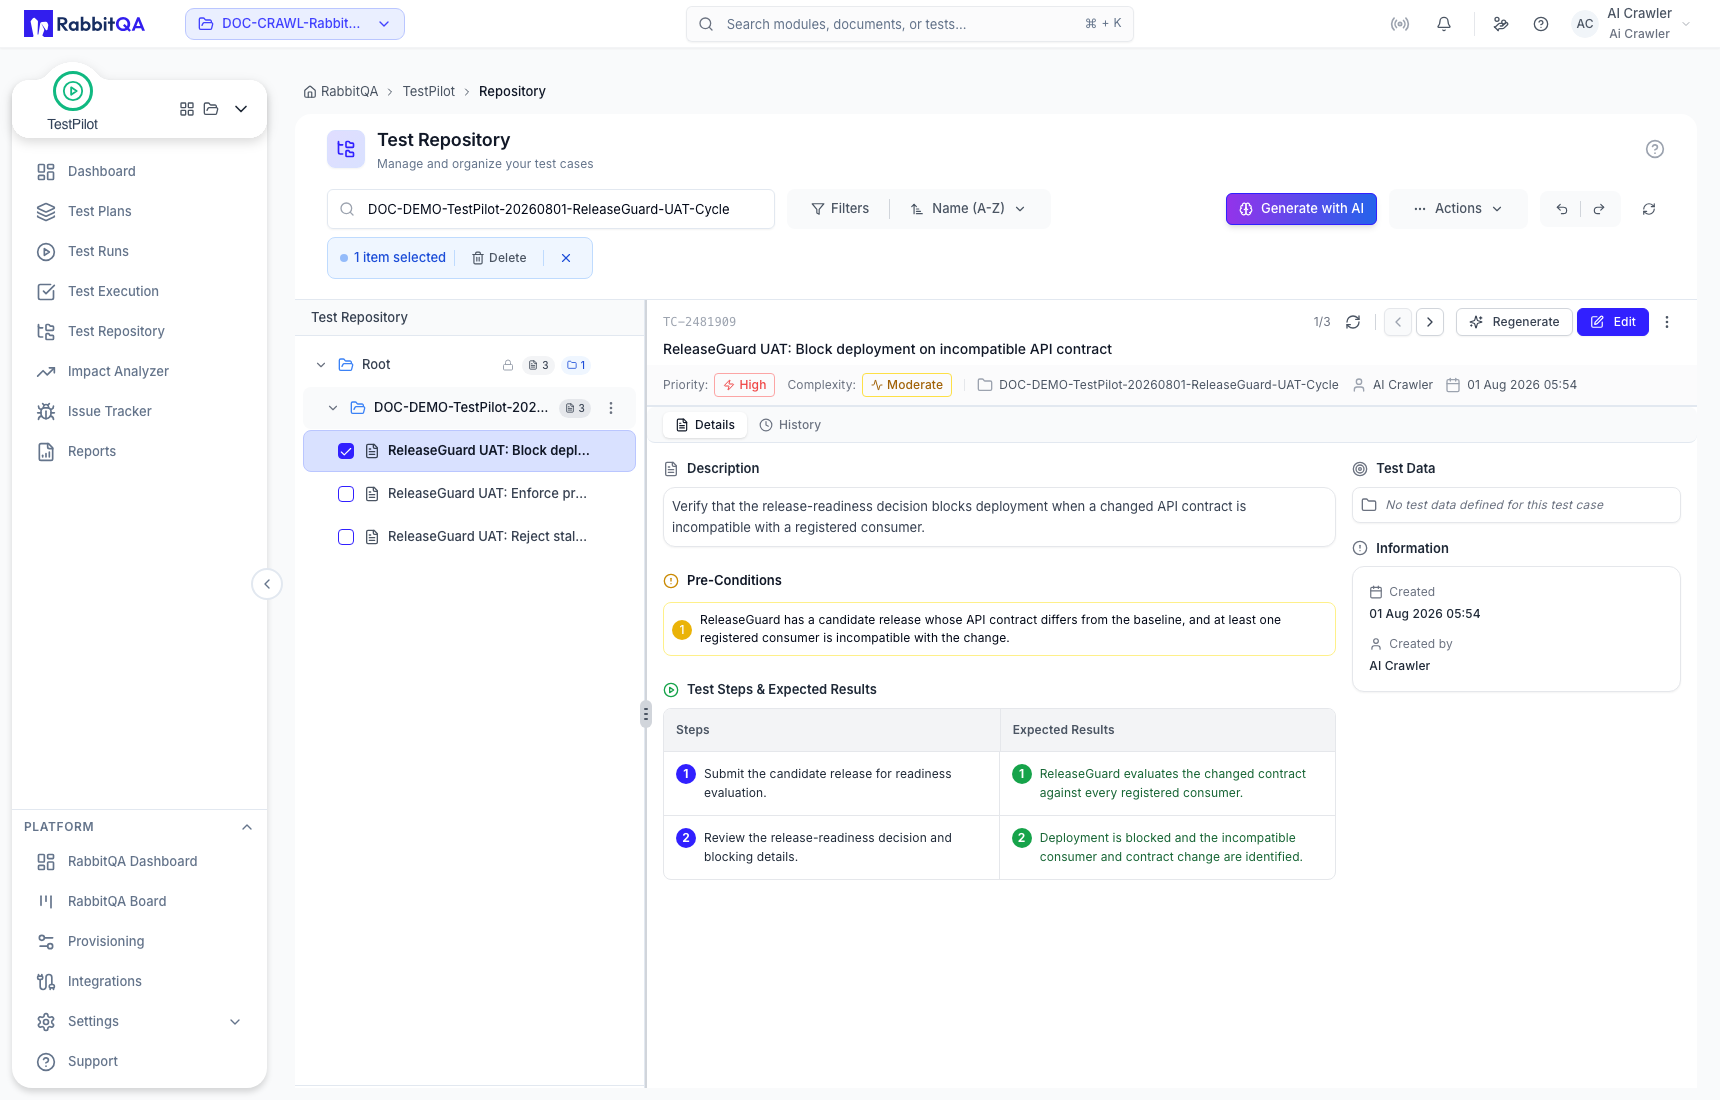
Task: Open Integrations in Platform
Action: click(x=140, y=982)
